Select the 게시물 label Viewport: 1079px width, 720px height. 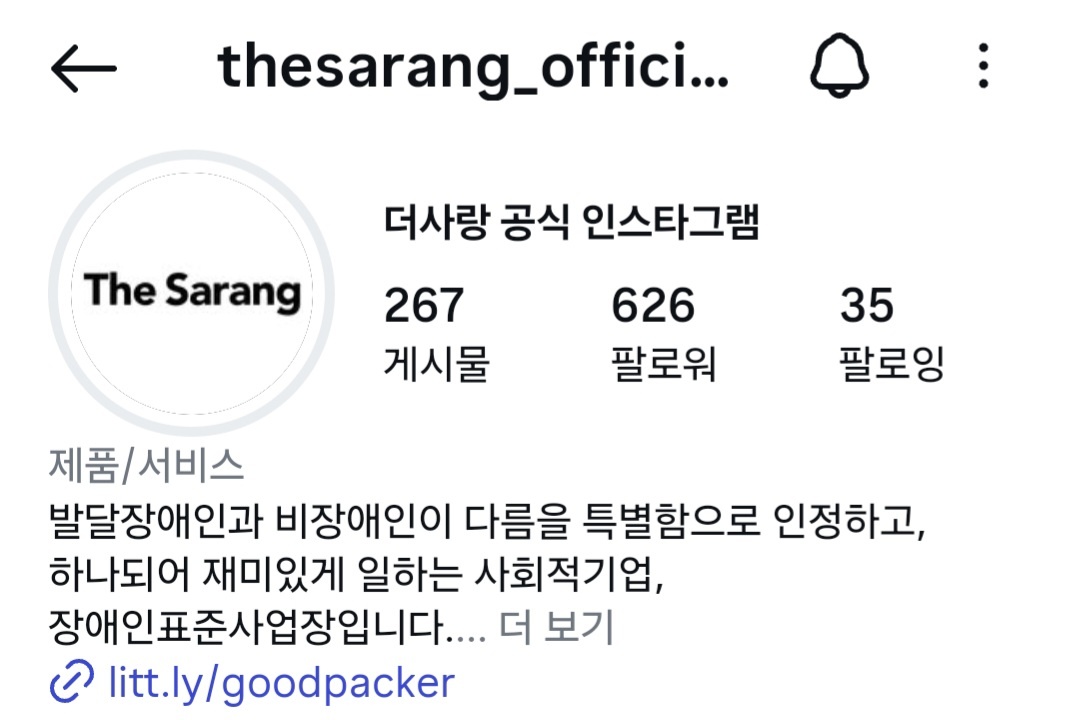[436, 363]
